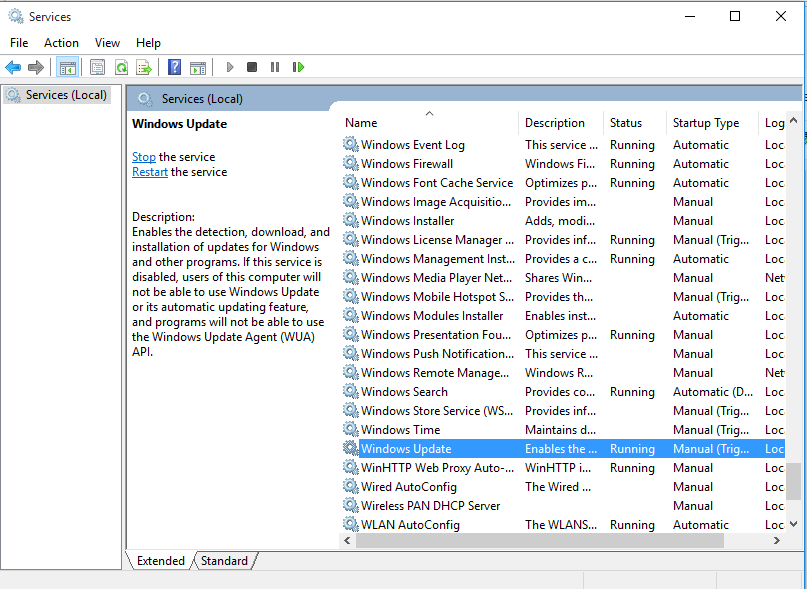Click the Stop the service link
The width and height of the screenshot is (807, 589).
pos(144,157)
